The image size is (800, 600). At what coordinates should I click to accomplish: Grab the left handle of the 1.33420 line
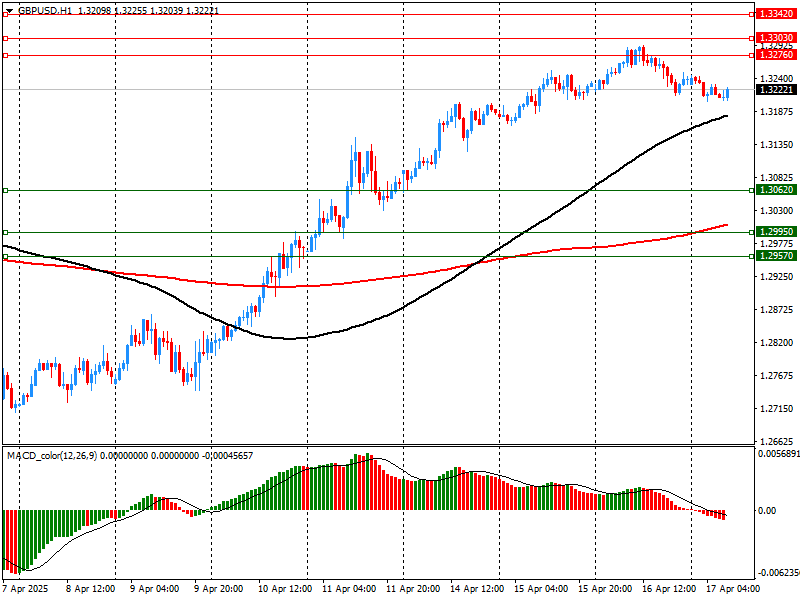pyautogui.click(x=5, y=14)
